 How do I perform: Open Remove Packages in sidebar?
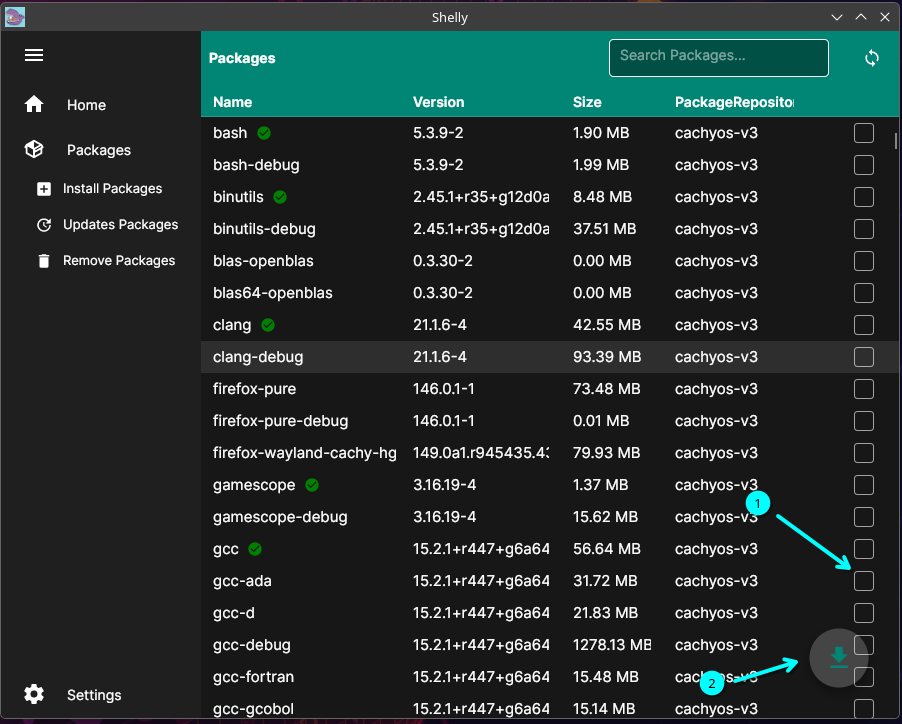coord(119,261)
